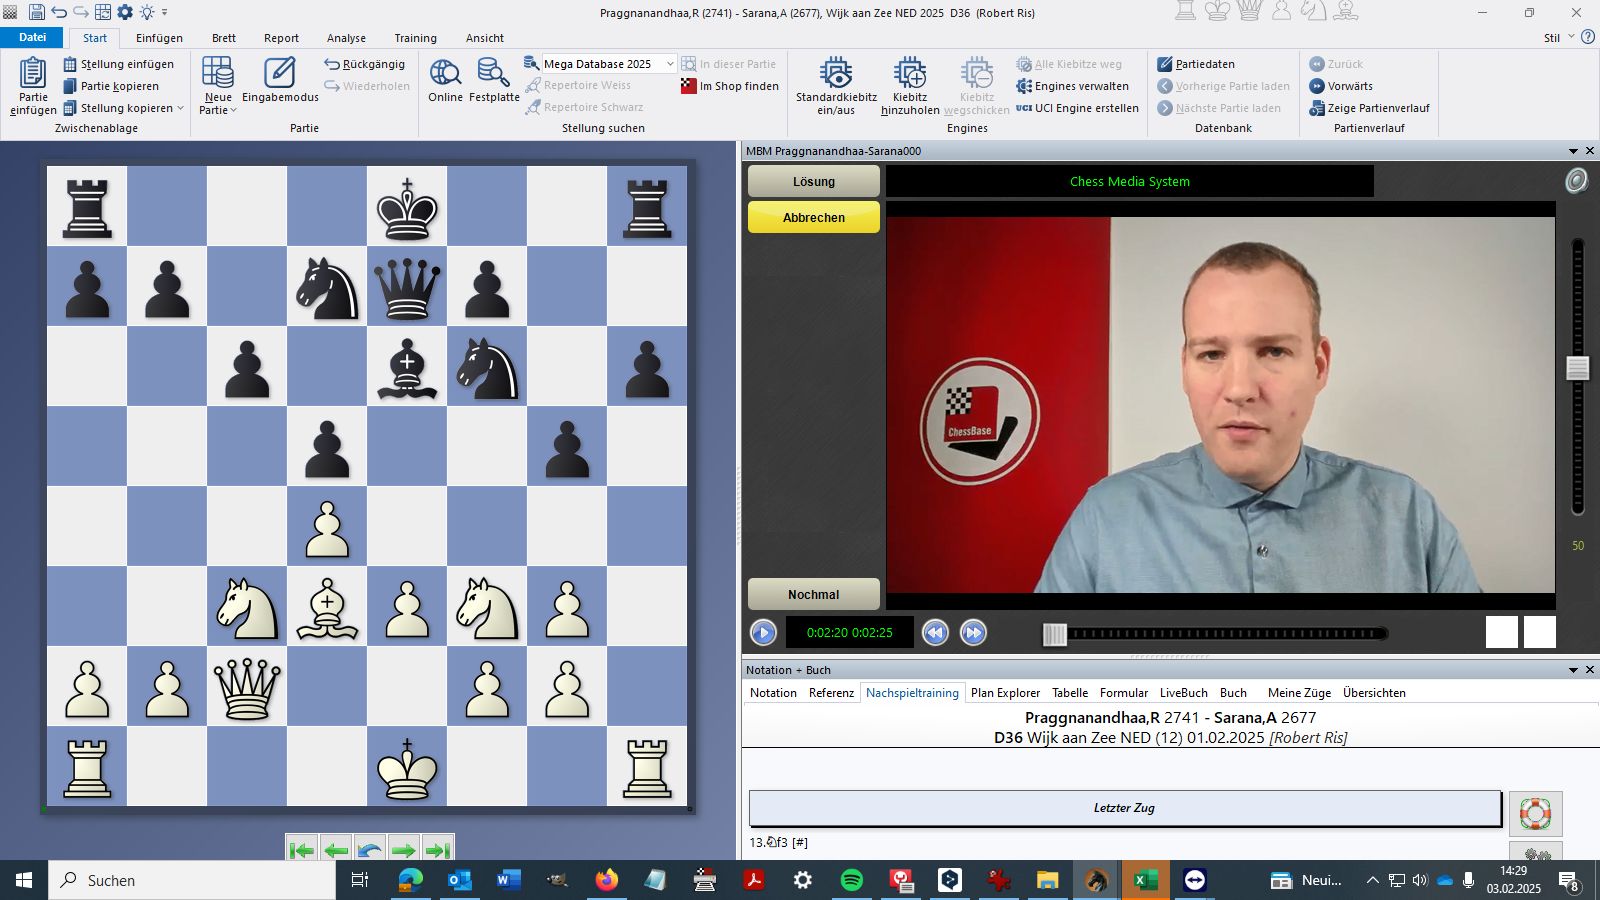This screenshot has height=900, width=1600.
Task: Click the lifebuoy hint icon
Action: (1535, 813)
